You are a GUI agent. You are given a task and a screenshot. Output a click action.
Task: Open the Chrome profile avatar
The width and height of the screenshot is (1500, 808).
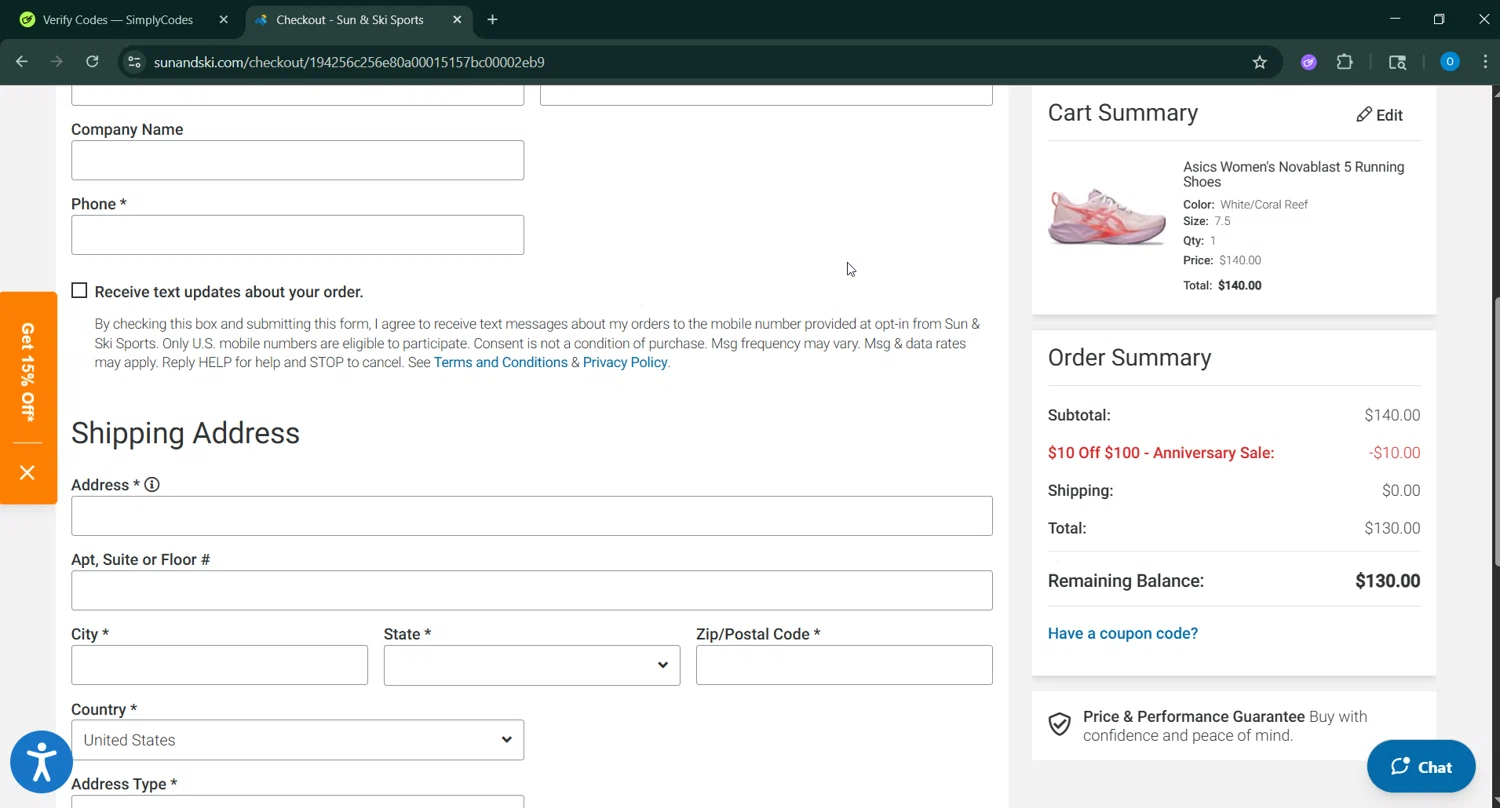point(1449,62)
